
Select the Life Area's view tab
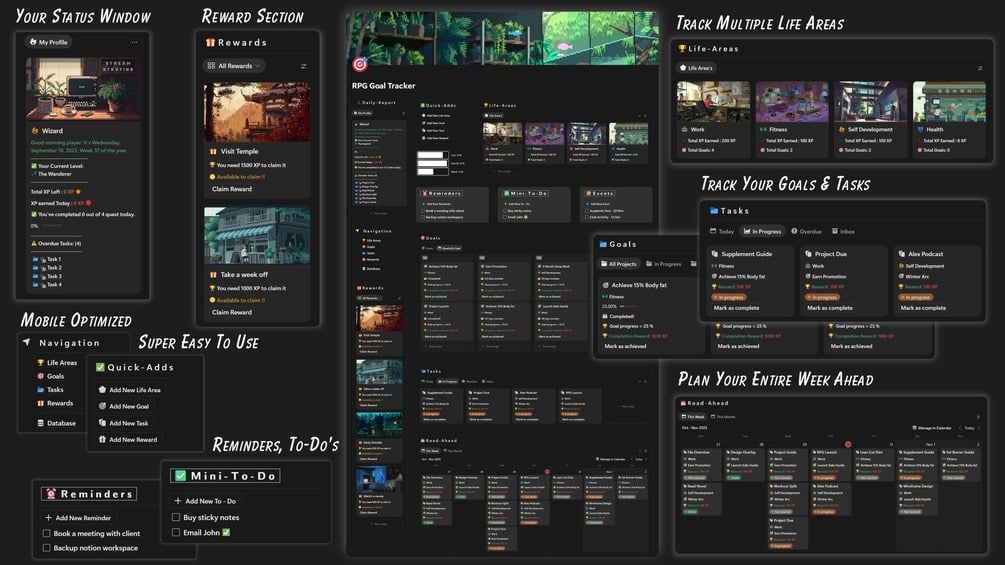[x=696, y=68]
